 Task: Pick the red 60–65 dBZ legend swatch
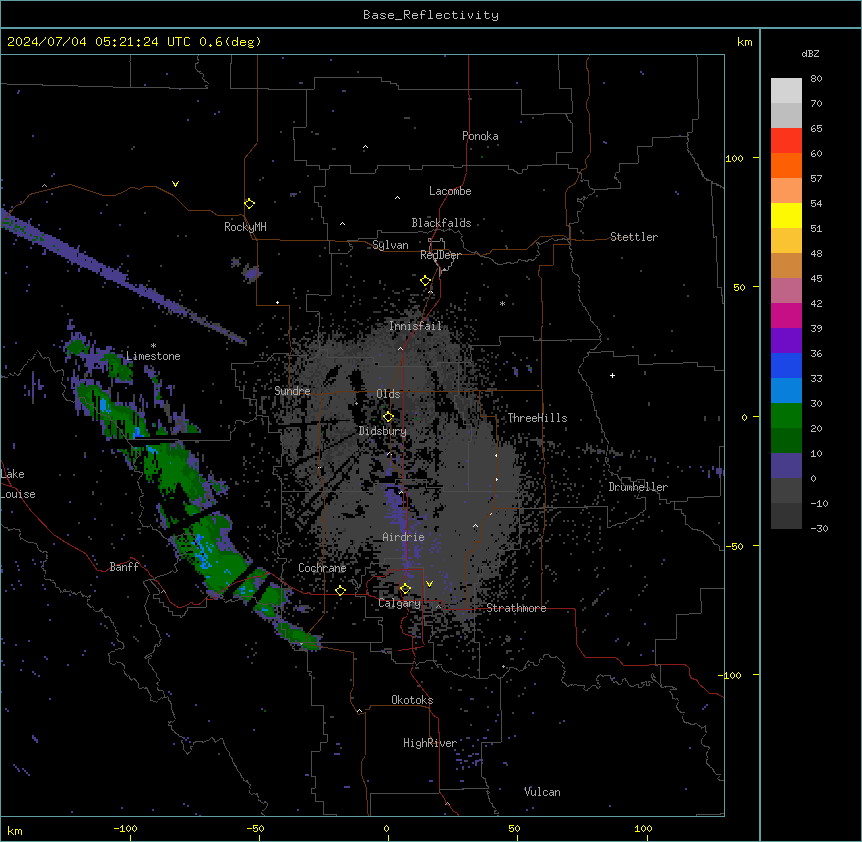pos(786,141)
